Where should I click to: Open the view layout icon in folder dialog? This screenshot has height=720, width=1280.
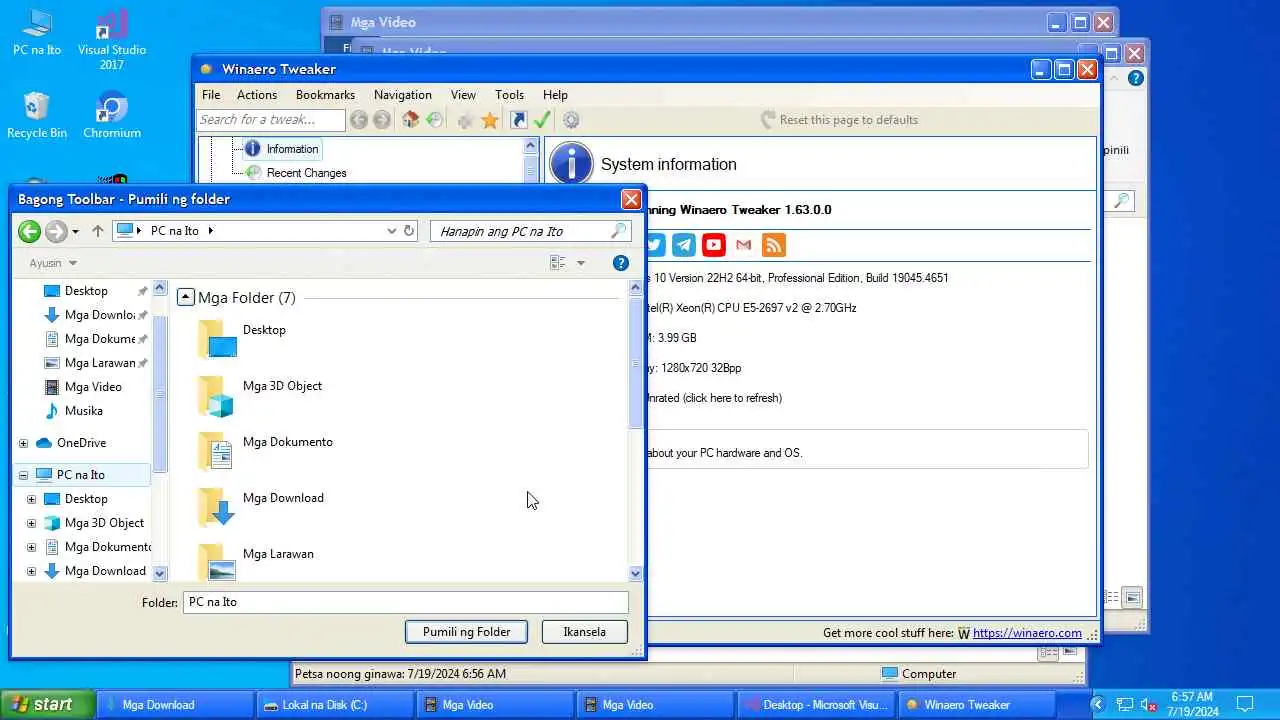click(558, 263)
